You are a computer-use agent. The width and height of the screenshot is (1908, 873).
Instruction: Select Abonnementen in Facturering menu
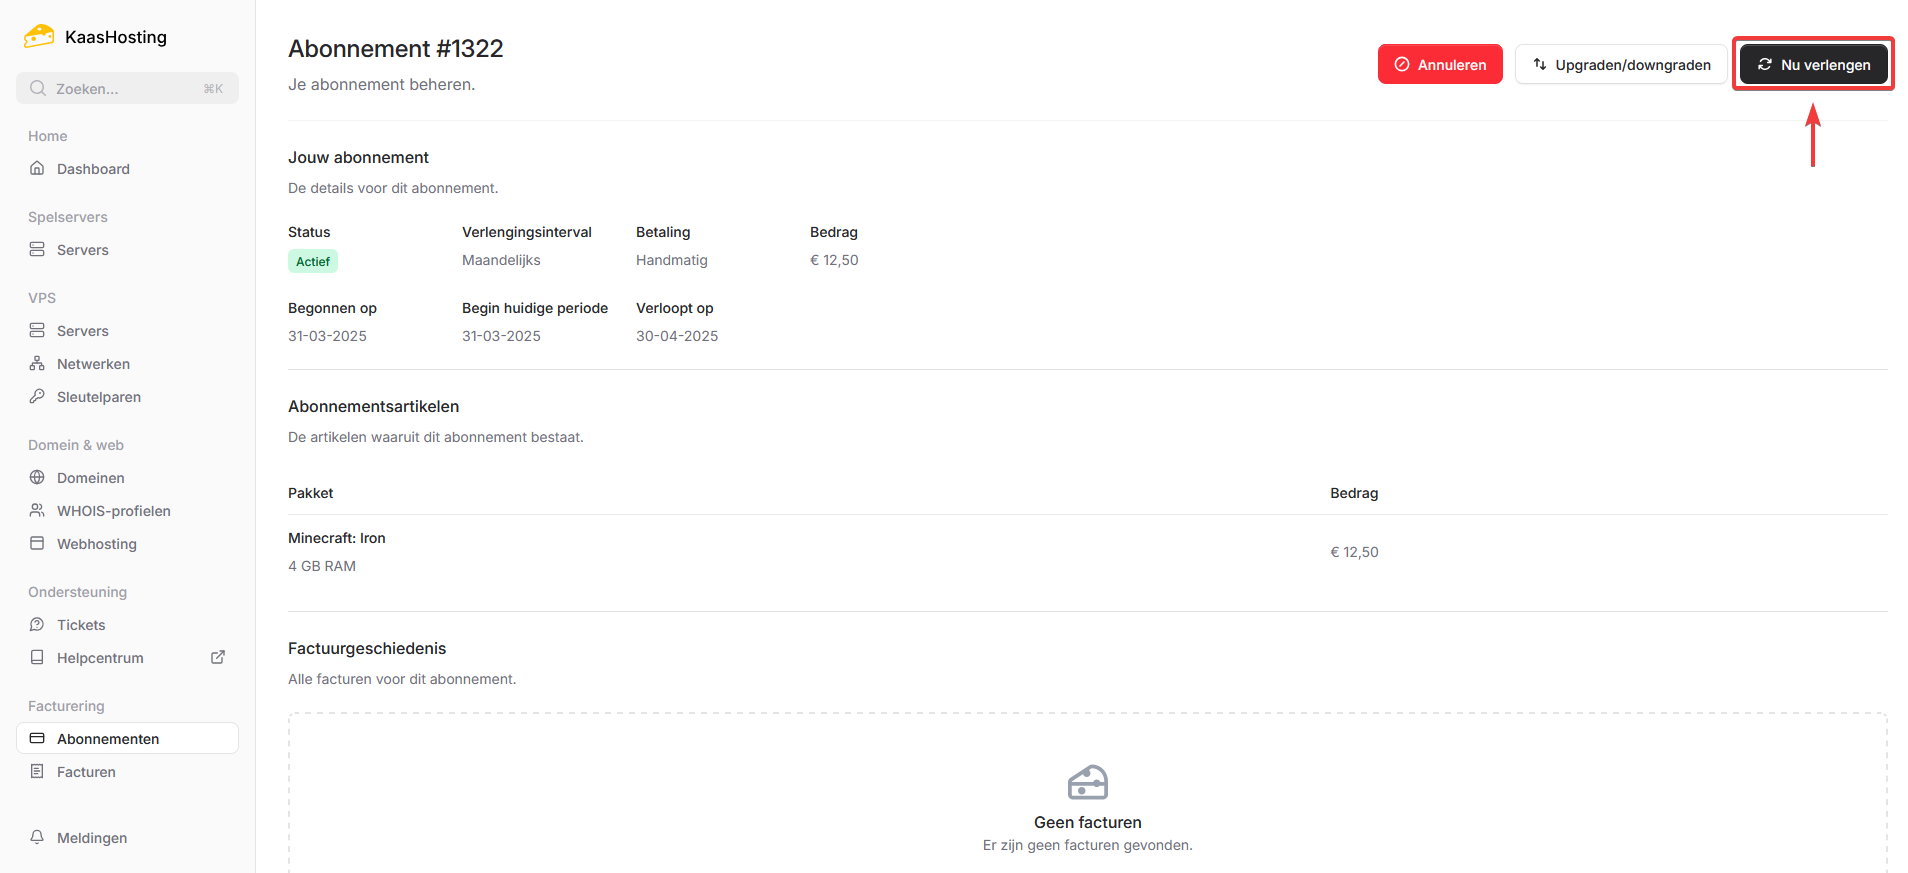(x=108, y=739)
